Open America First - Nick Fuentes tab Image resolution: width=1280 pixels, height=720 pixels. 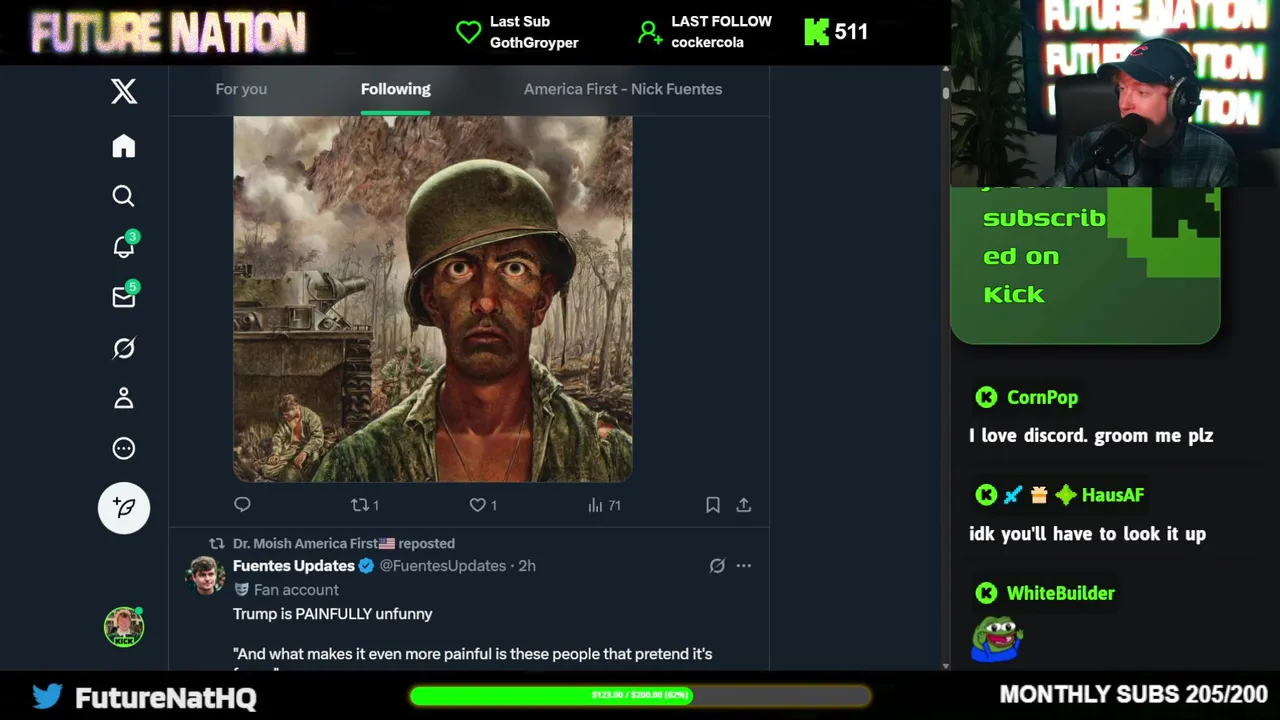(623, 89)
